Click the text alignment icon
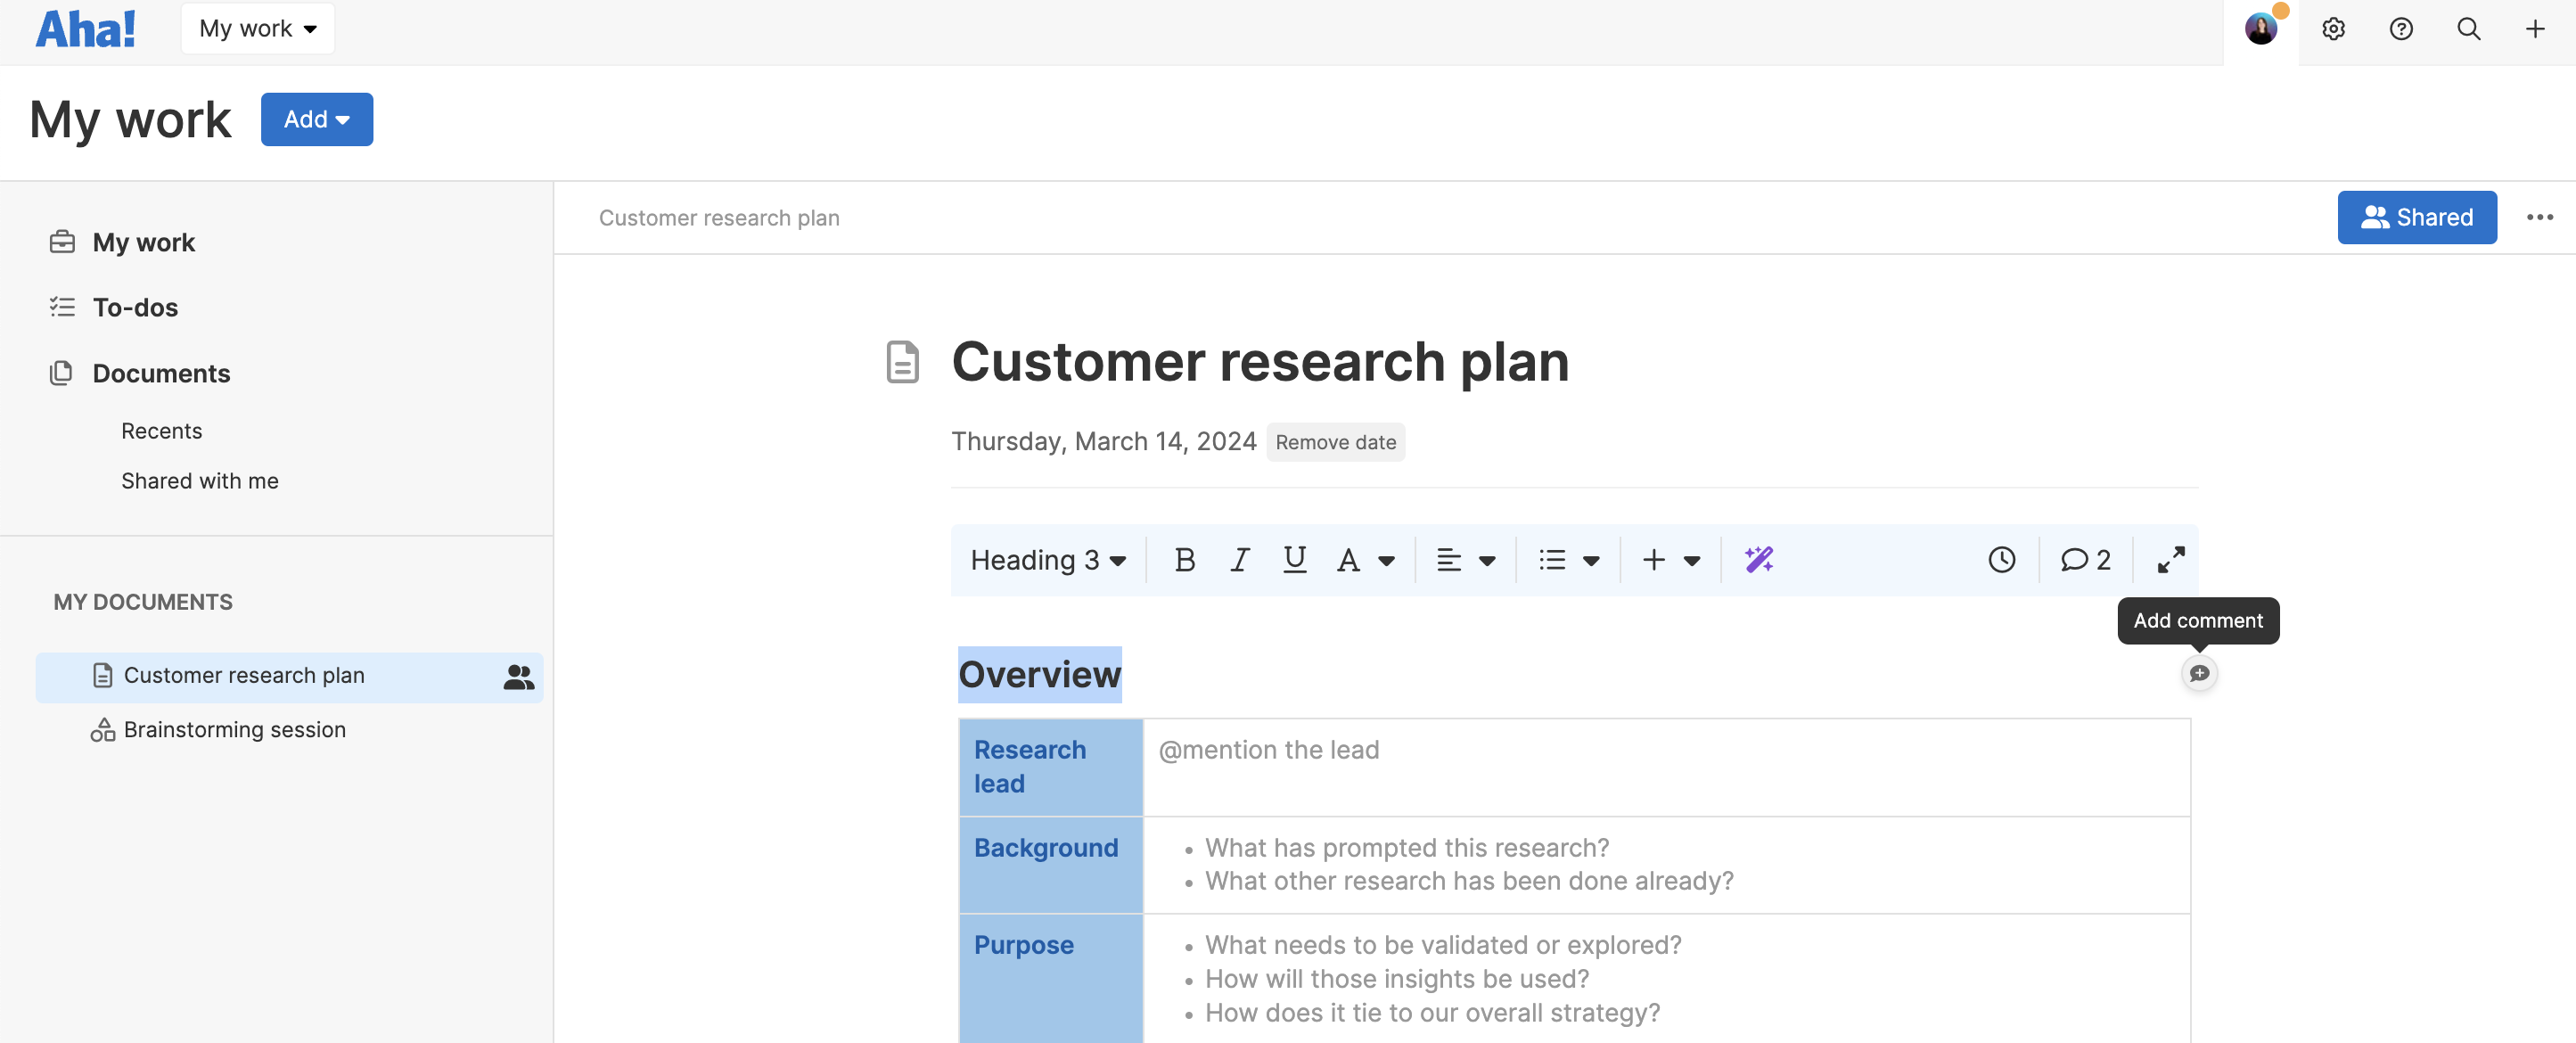This screenshot has width=2576, height=1043. (1448, 559)
